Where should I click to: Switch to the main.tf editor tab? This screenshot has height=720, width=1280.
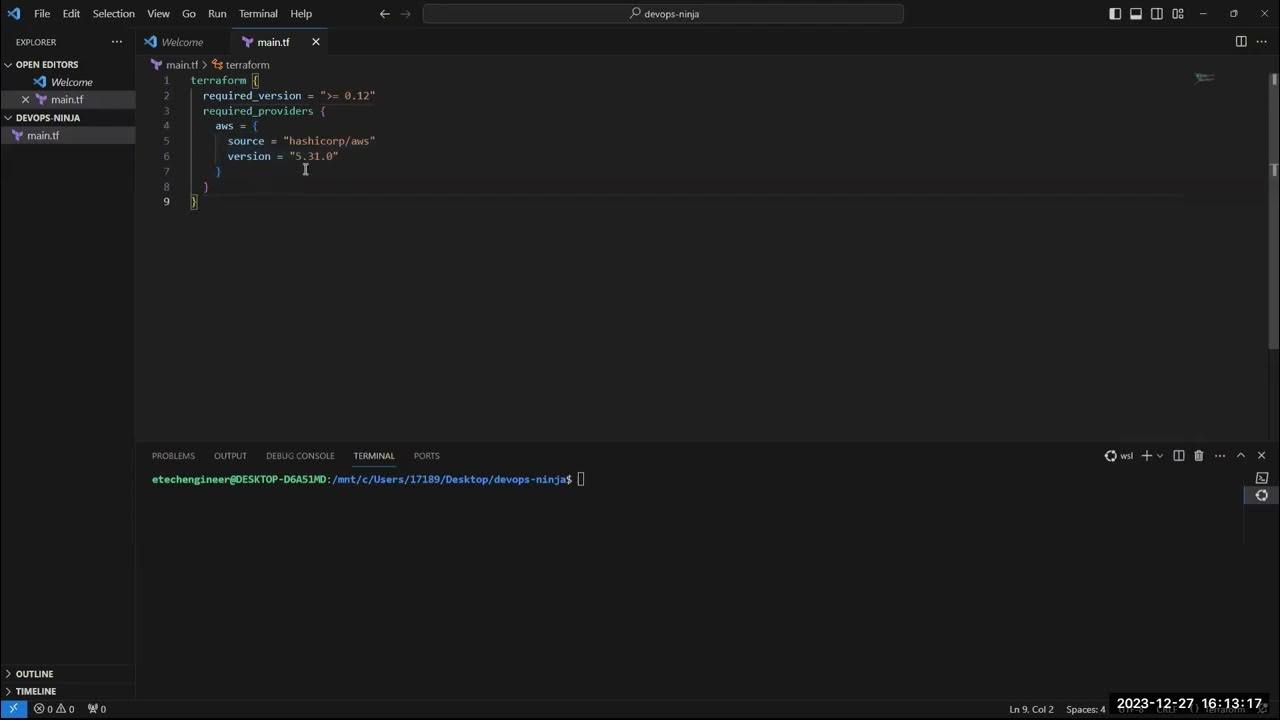click(x=273, y=42)
